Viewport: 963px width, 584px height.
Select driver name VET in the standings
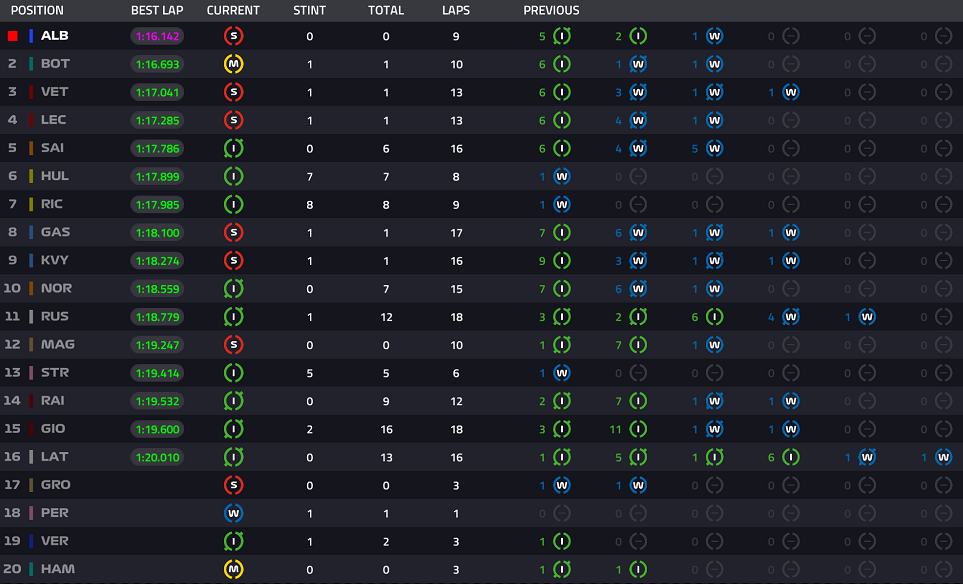[54, 92]
